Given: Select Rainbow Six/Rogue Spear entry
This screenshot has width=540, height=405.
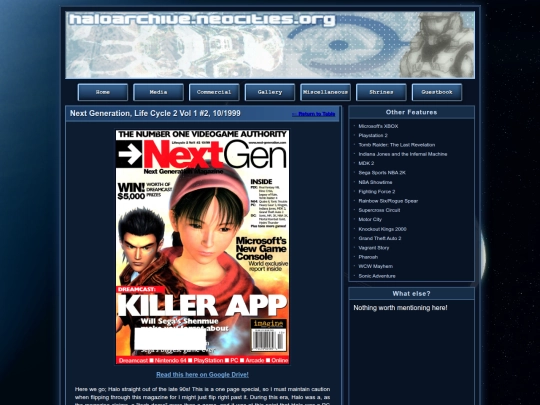Looking at the screenshot, I should (x=388, y=201).
